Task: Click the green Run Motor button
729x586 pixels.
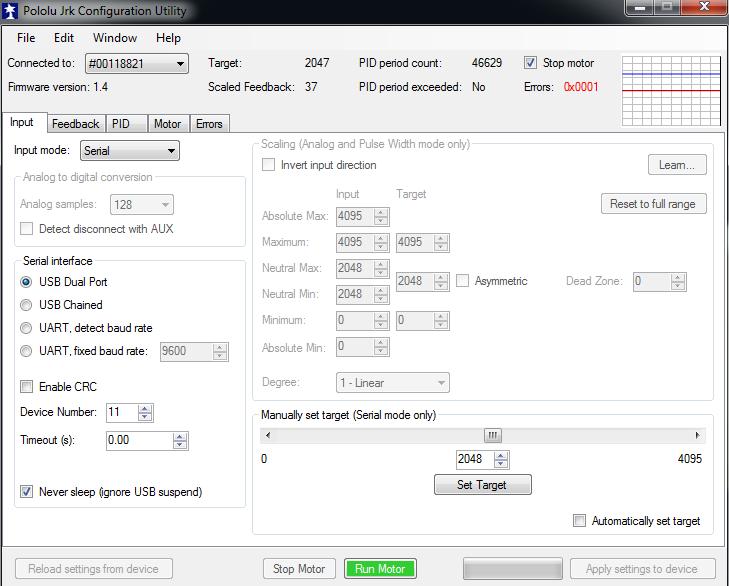Action: point(380,569)
